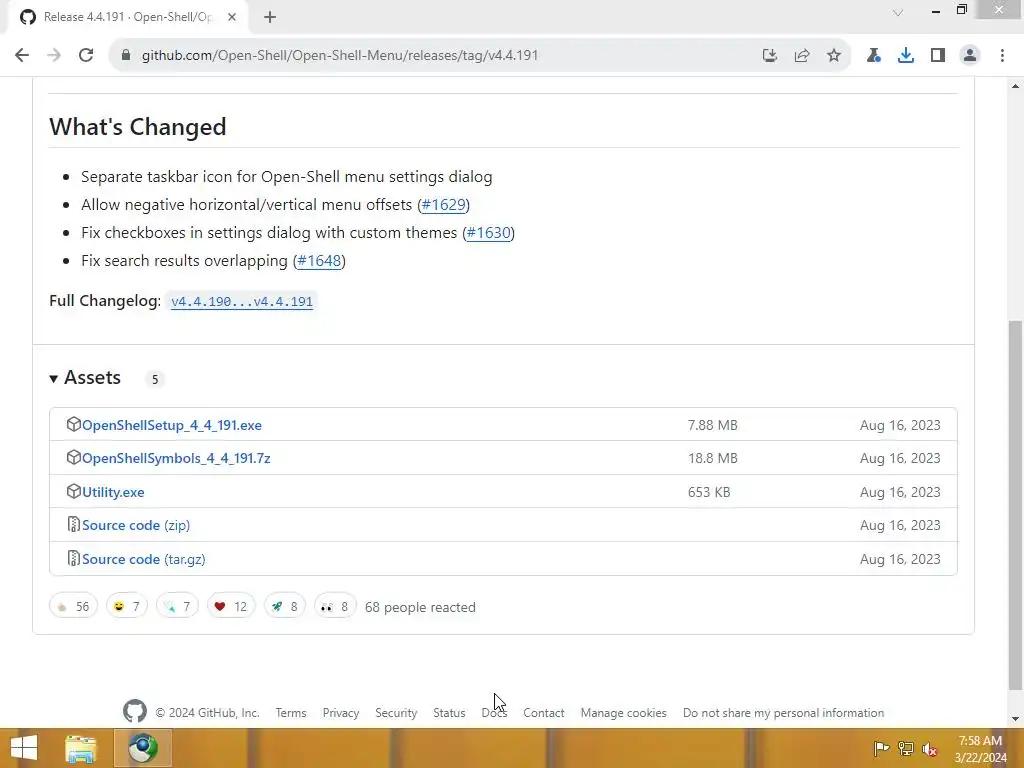Image resolution: width=1024 pixels, height=768 pixels.
Task: Download OpenShellSetup_4_4_191.exe
Action: coord(172,425)
